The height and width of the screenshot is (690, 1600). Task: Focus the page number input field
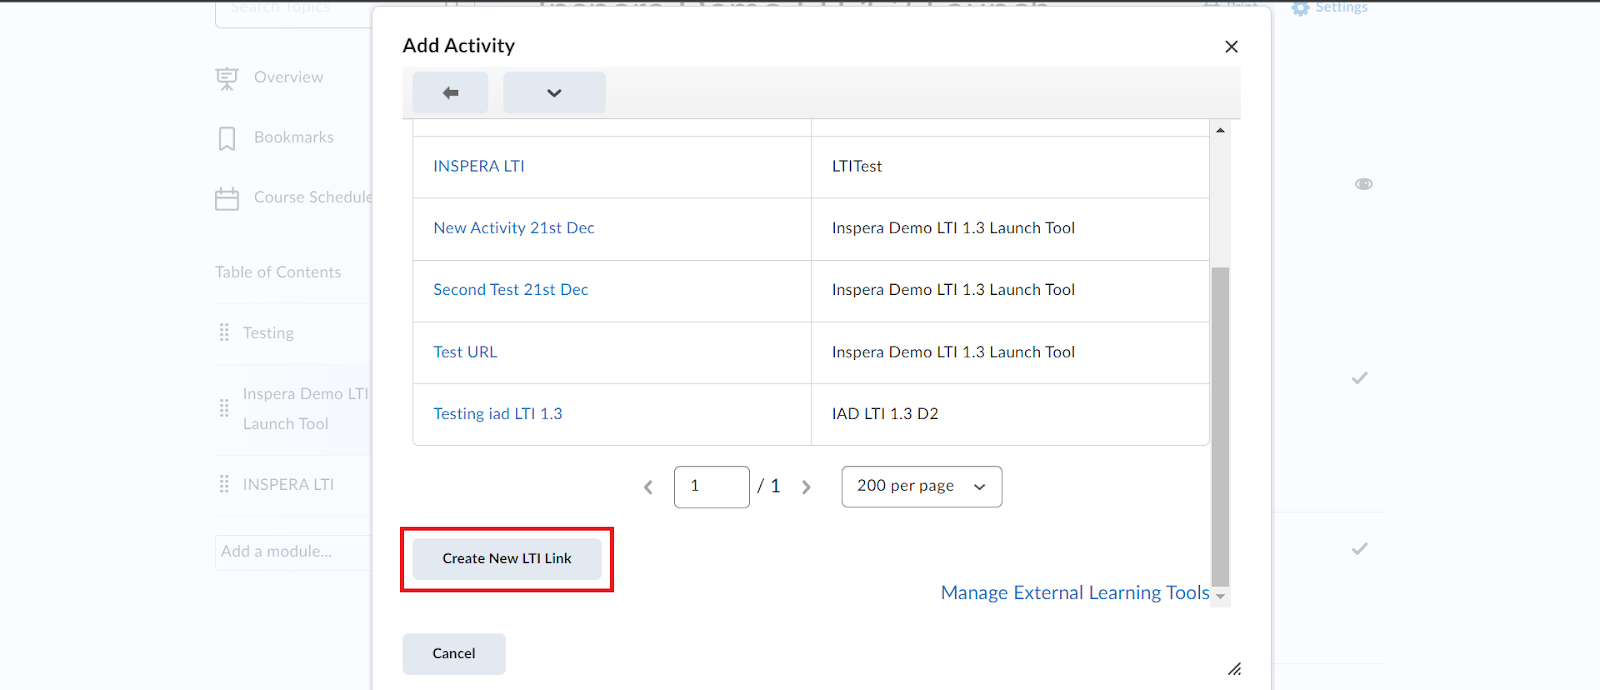pos(712,487)
